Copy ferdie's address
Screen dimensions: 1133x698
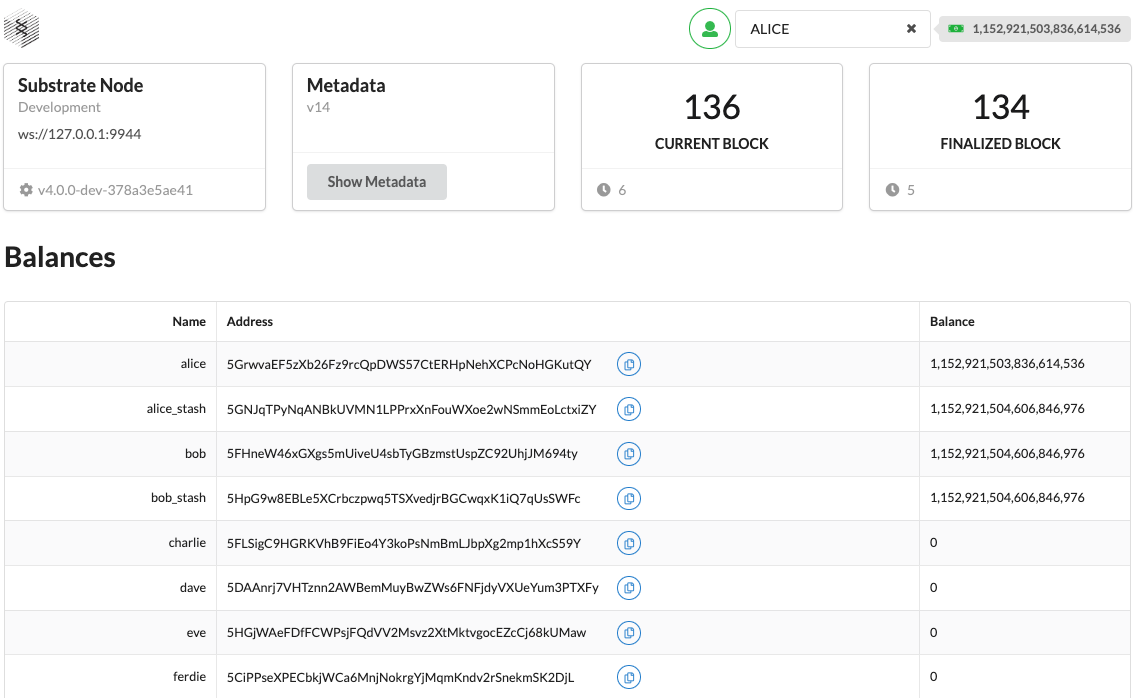(629, 678)
